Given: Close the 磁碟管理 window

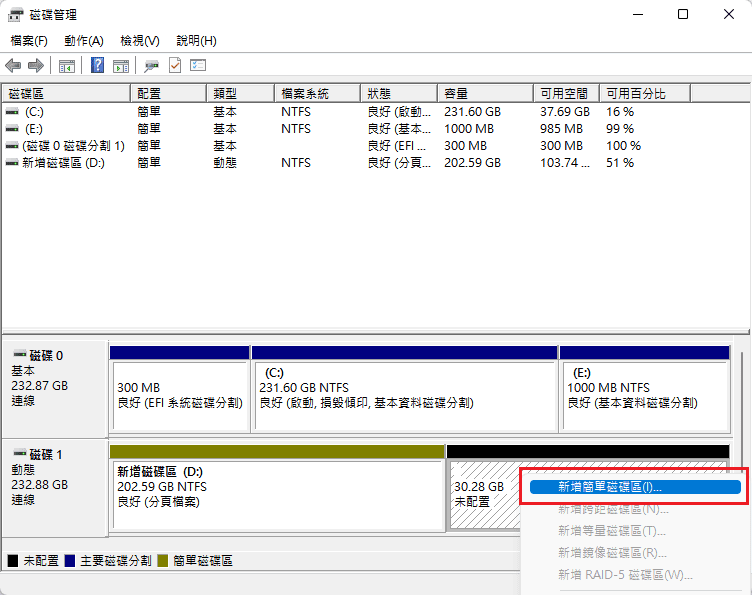Looking at the screenshot, I should coord(728,14).
